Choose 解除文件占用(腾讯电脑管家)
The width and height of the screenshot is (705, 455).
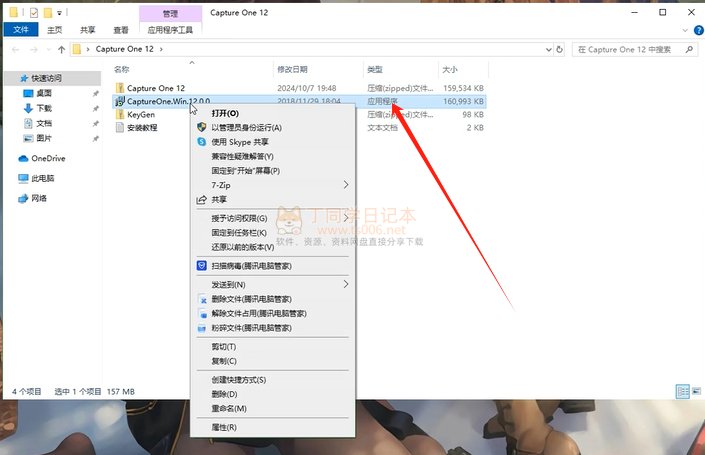point(272,313)
